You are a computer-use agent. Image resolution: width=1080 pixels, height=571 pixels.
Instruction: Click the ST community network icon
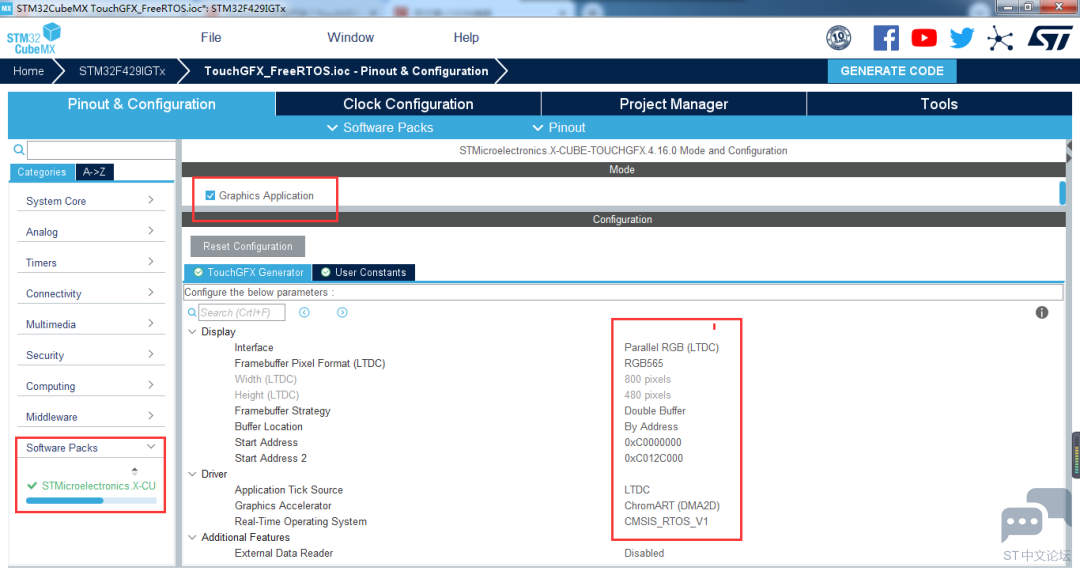tap(999, 39)
